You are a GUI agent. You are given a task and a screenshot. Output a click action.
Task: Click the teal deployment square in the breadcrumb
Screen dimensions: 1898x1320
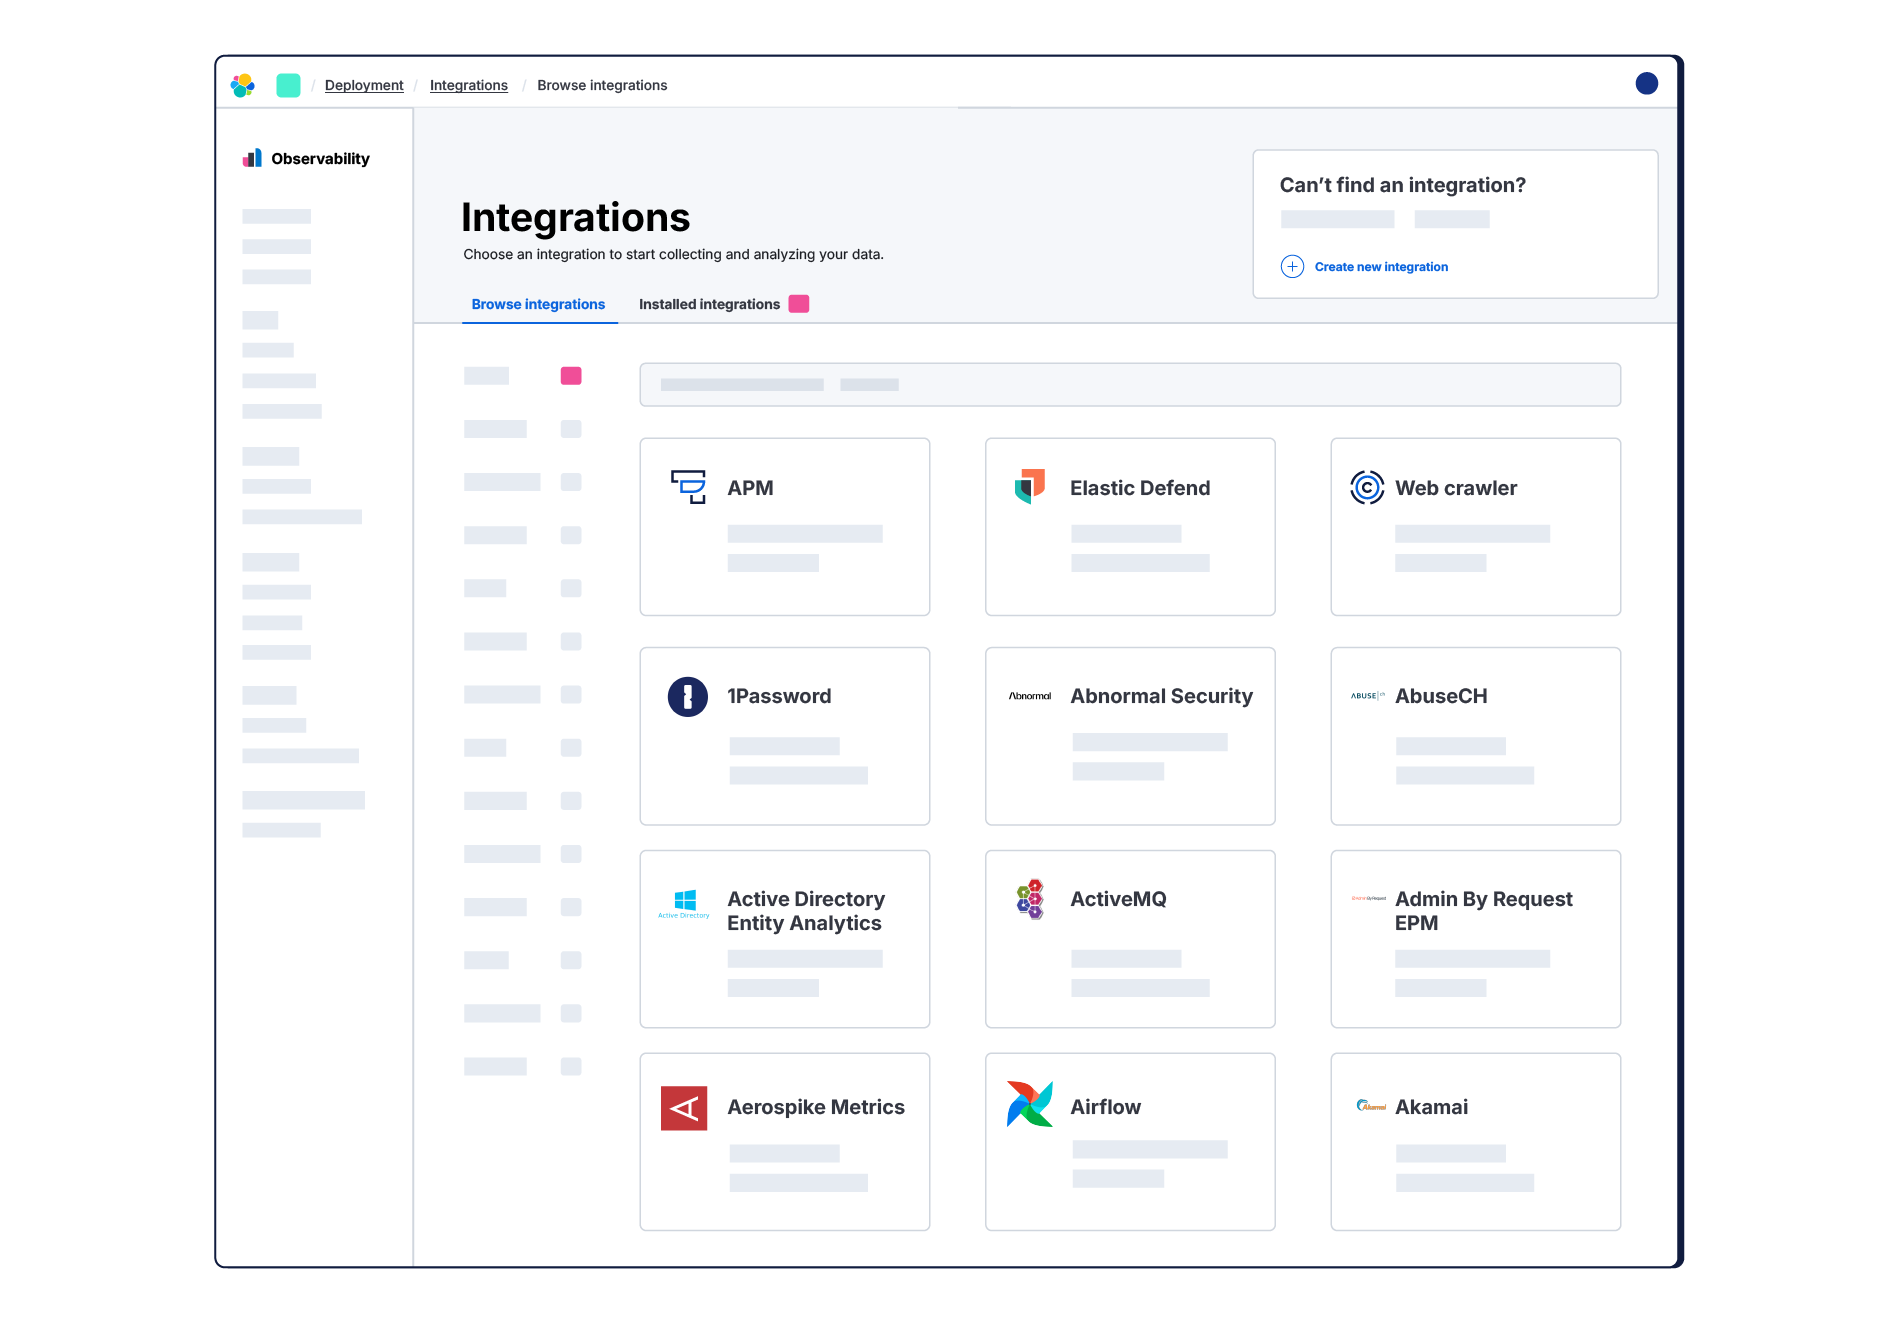point(288,85)
